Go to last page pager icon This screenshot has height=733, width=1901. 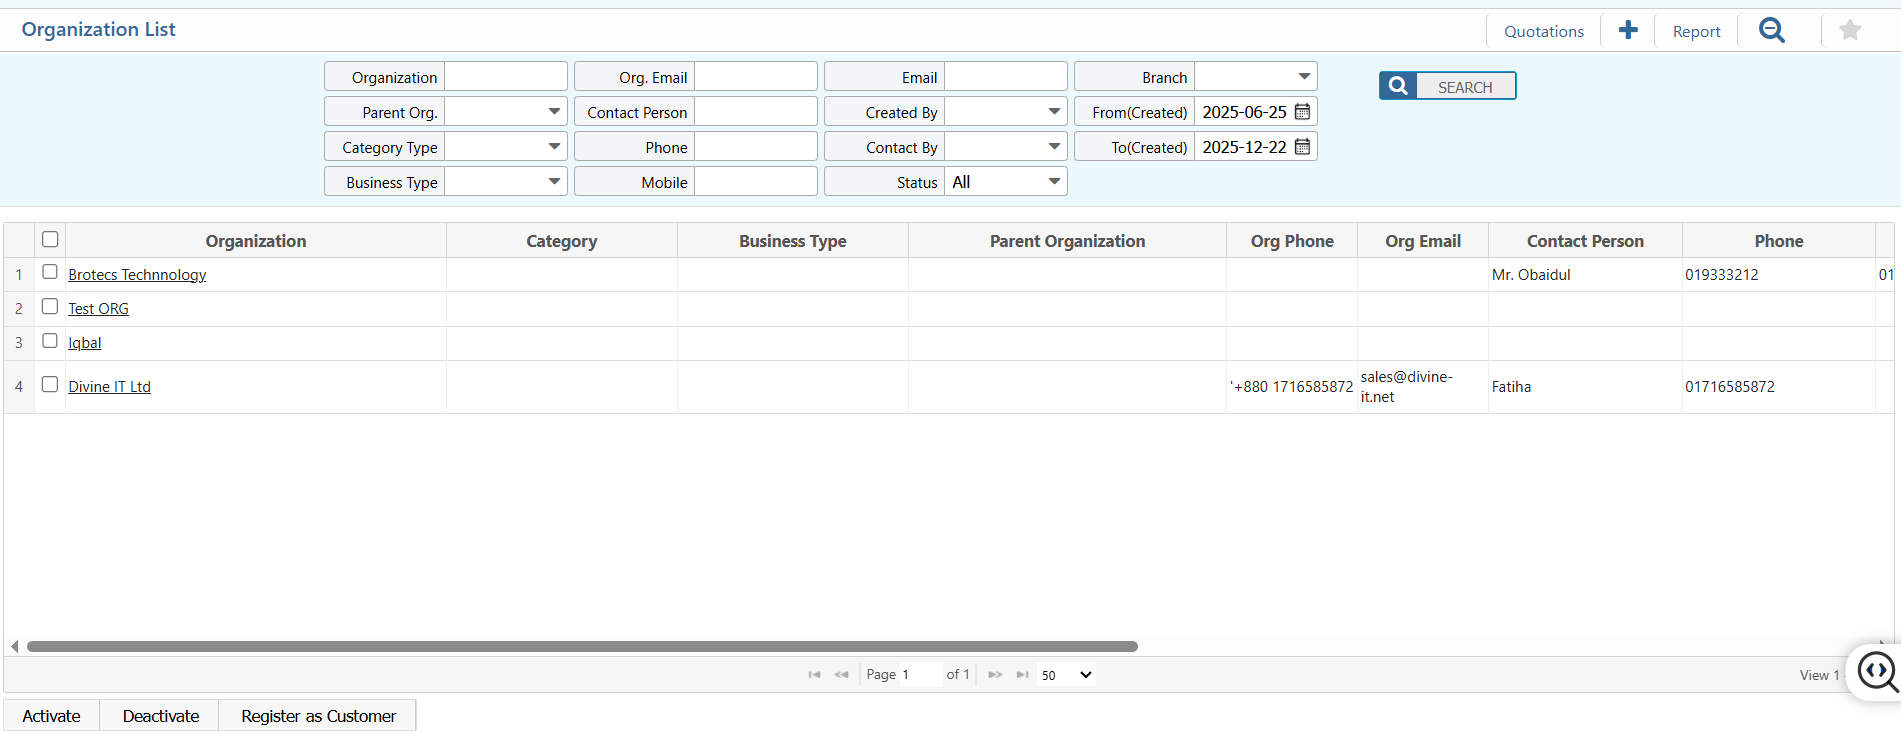[x=1022, y=675]
